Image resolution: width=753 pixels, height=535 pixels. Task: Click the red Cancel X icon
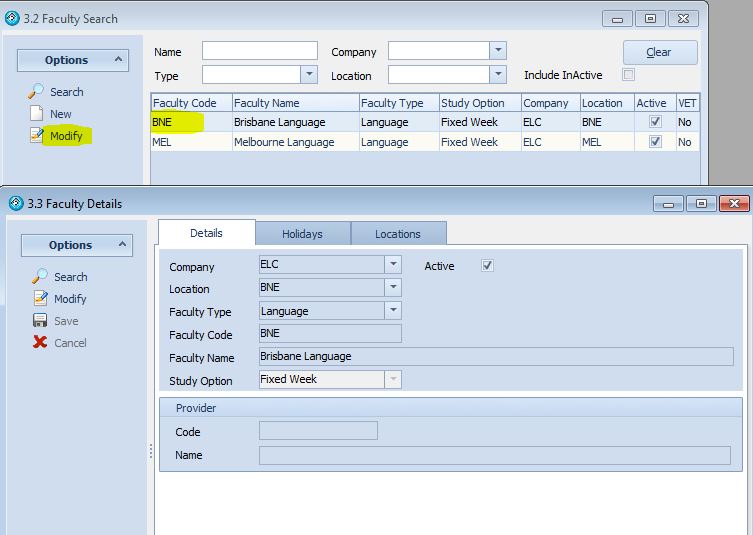point(40,342)
